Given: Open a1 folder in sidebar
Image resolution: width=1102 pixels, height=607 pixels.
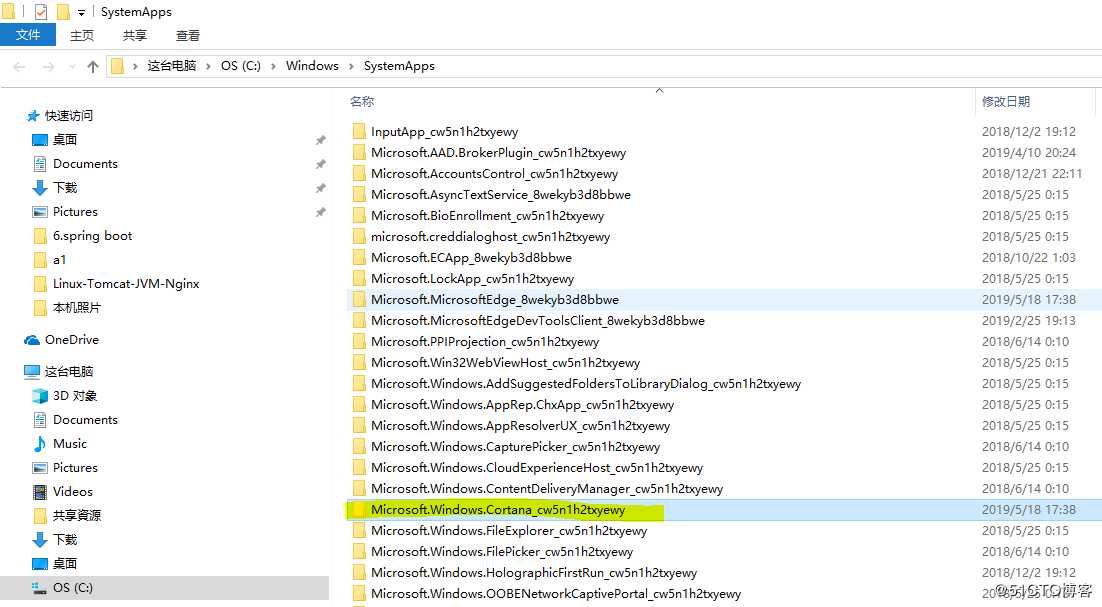Looking at the screenshot, I should click(x=59, y=259).
